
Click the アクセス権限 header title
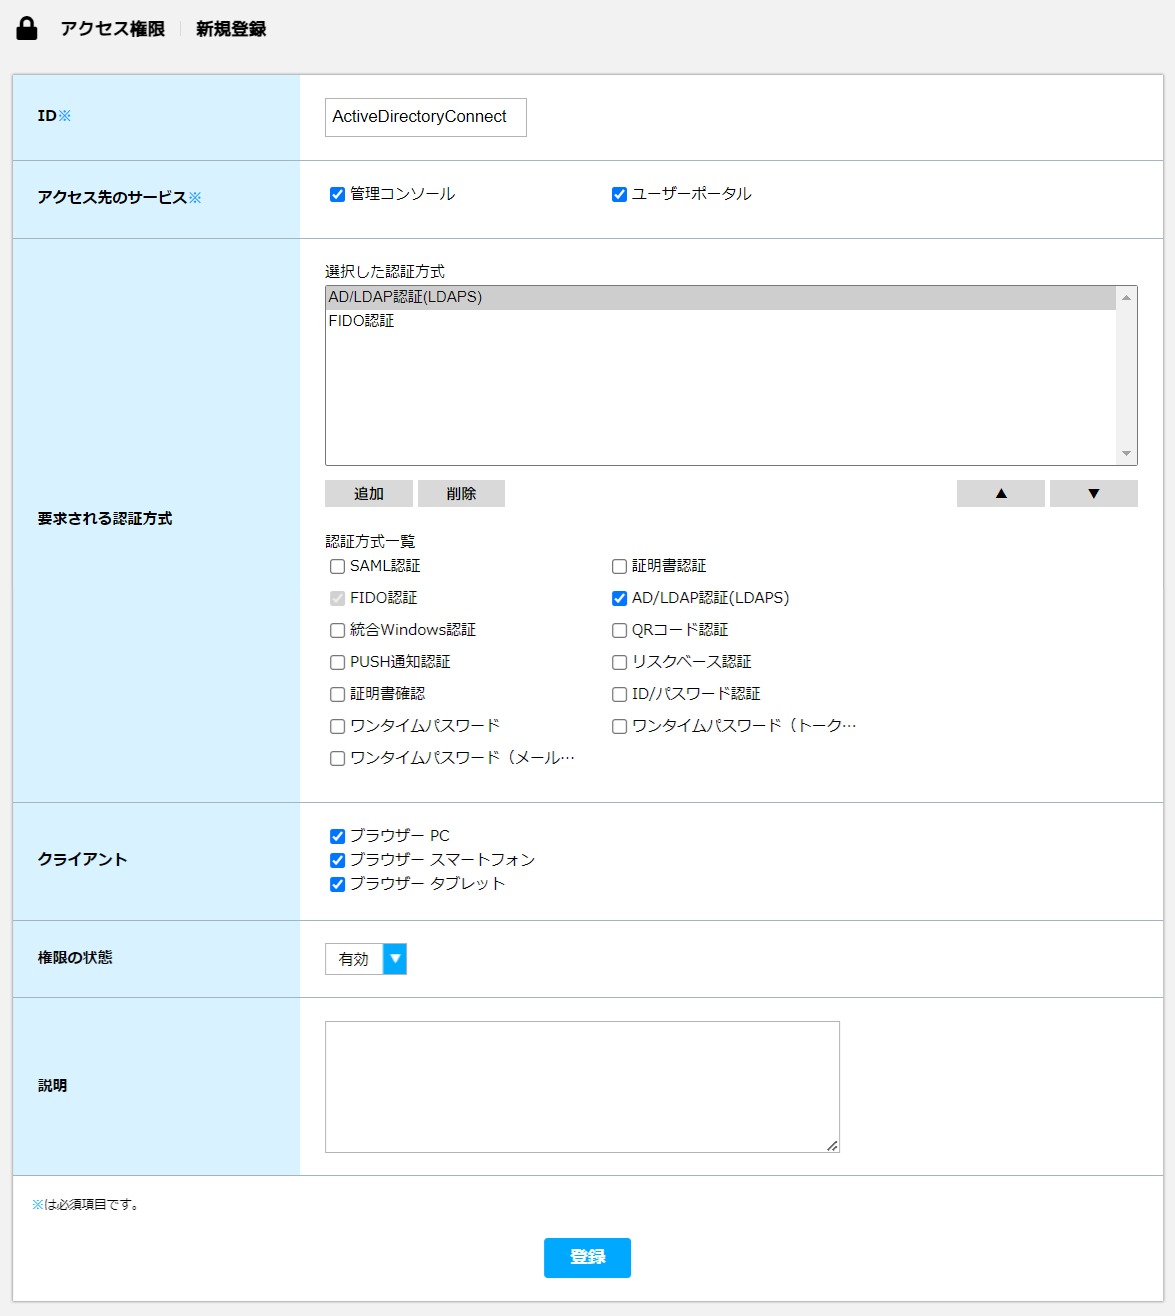click(113, 29)
